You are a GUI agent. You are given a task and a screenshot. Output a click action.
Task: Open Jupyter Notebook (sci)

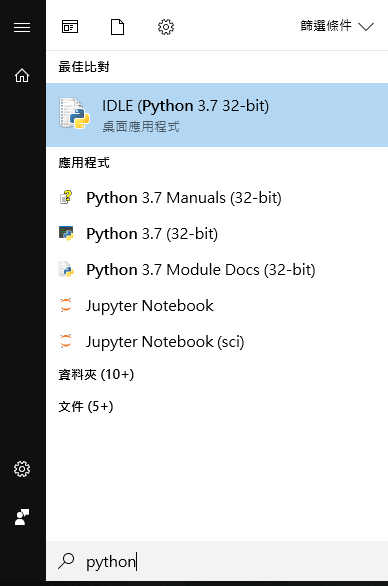tap(217, 342)
